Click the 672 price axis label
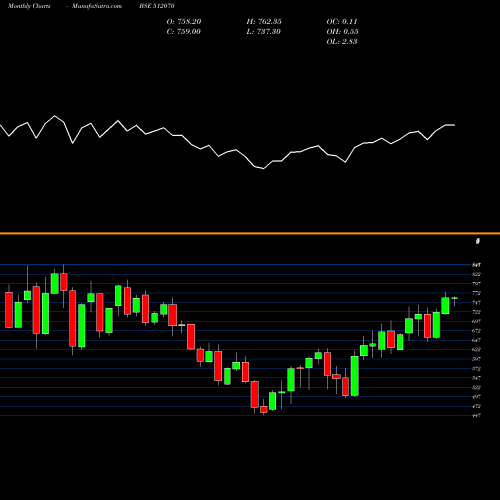Image resolution: width=500 pixels, height=500 pixels. coord(476,331)
